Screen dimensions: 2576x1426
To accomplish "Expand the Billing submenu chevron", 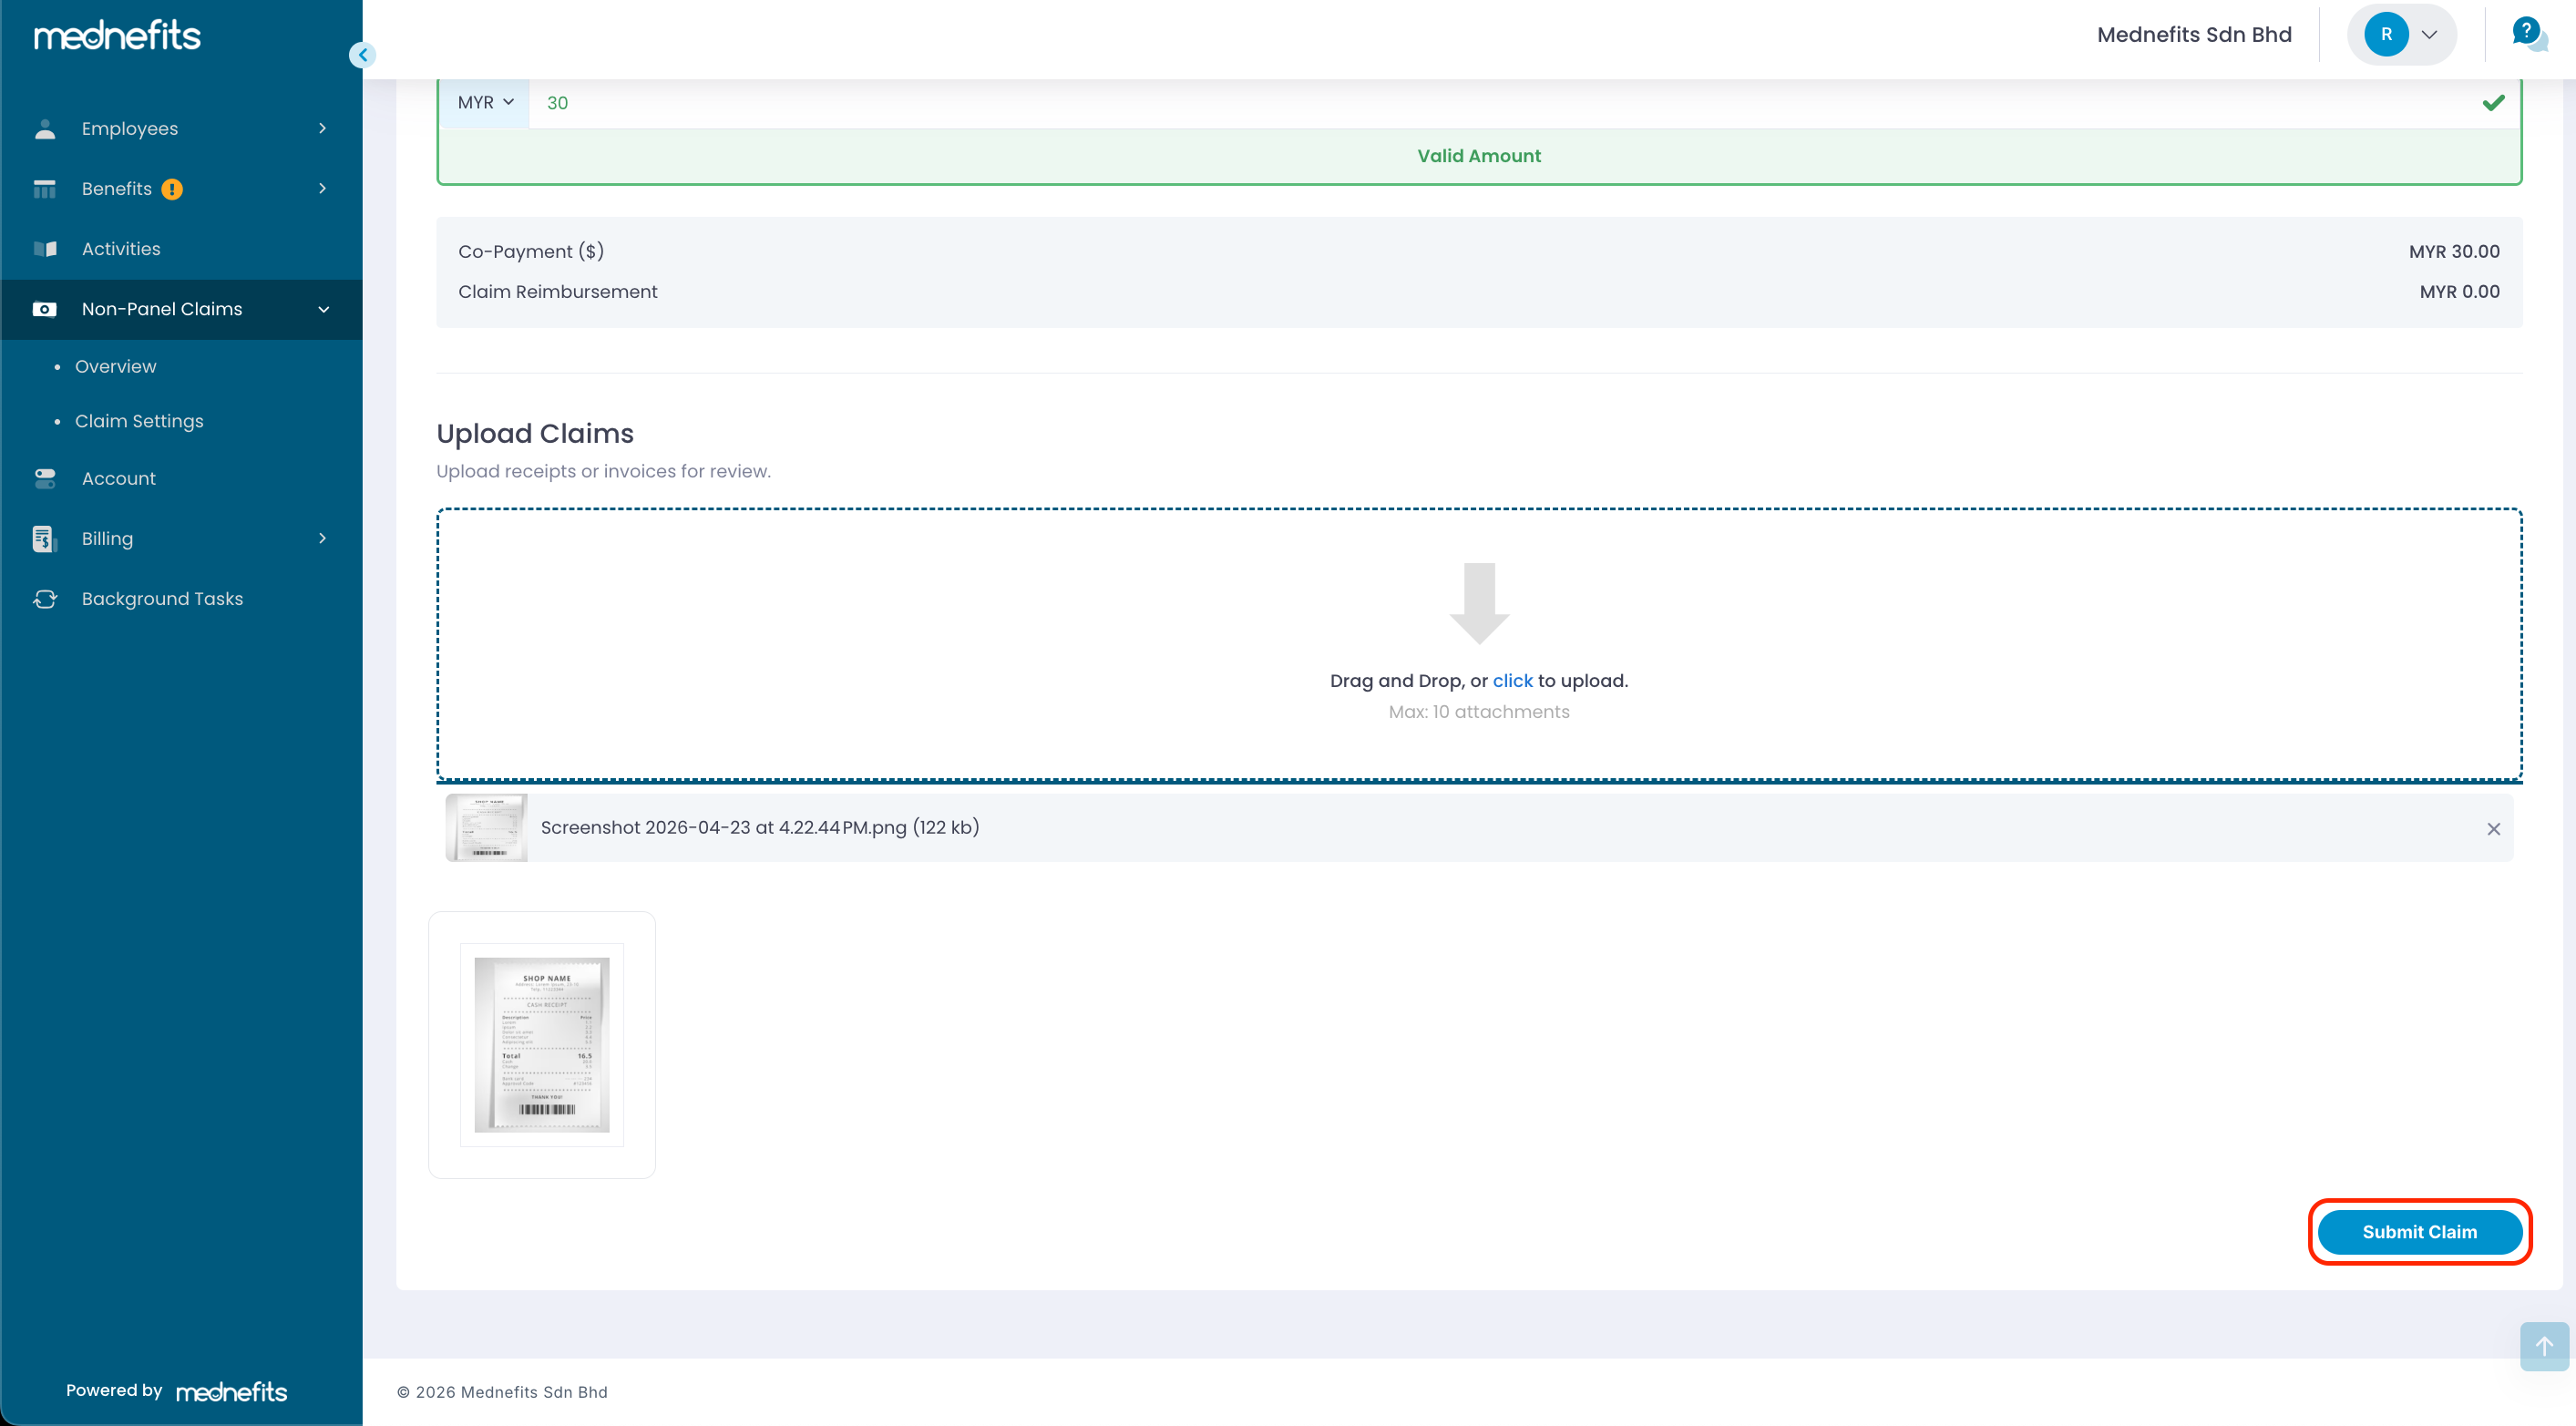I will pos(322,539).
